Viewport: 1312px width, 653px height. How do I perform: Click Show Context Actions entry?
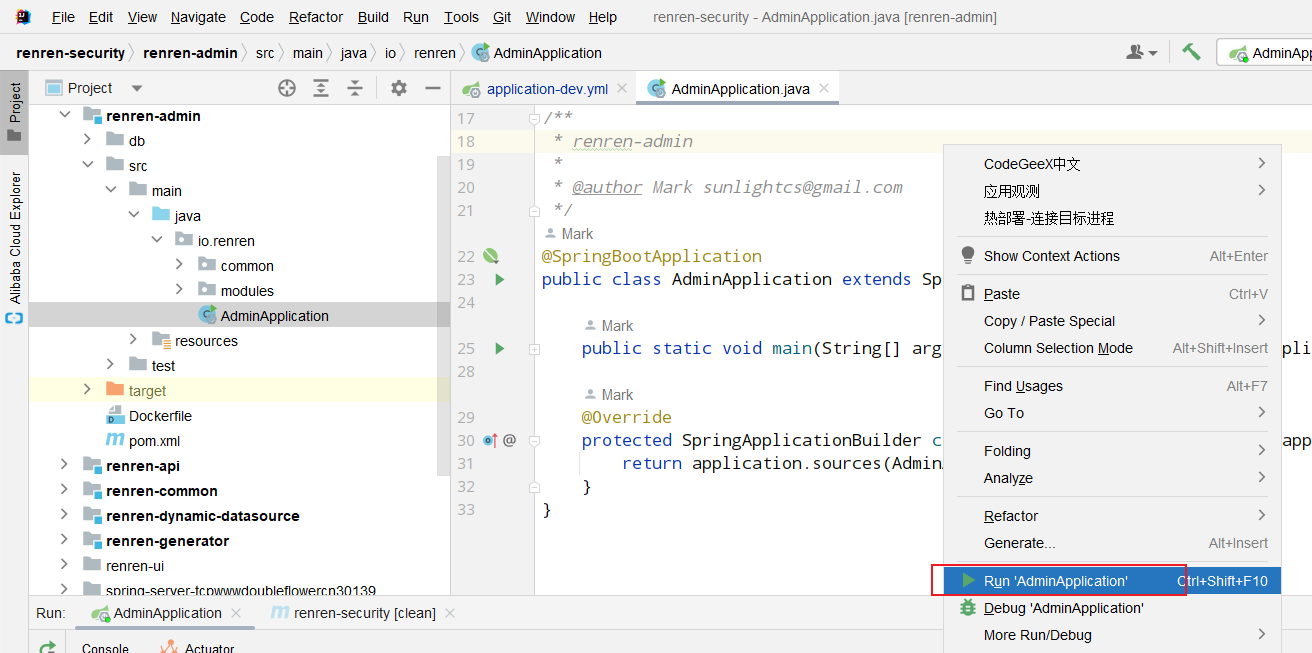(1112, 256)
